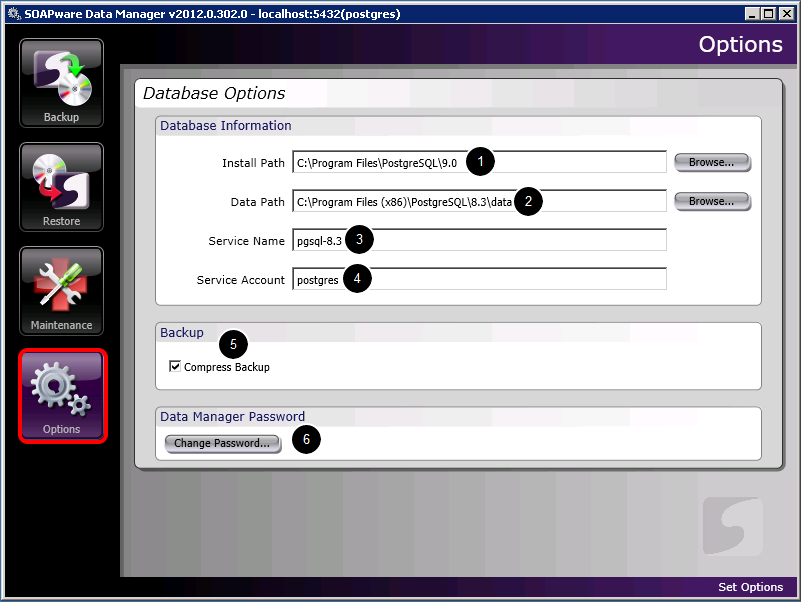Click the Change Password button
Image resolution: width=801 pixels, height=602 pixels.
(222, 443)
